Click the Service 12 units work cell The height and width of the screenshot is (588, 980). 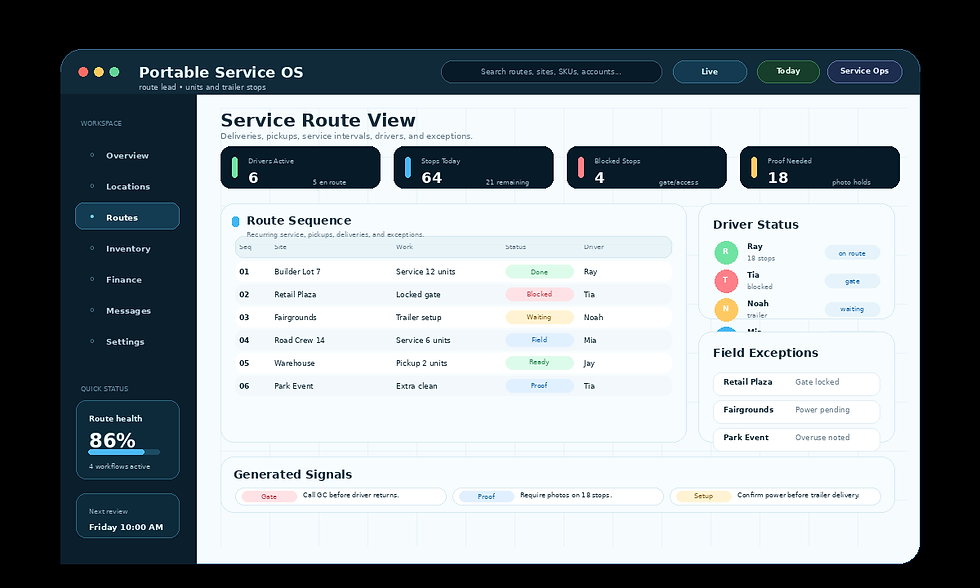coord(426,272)
